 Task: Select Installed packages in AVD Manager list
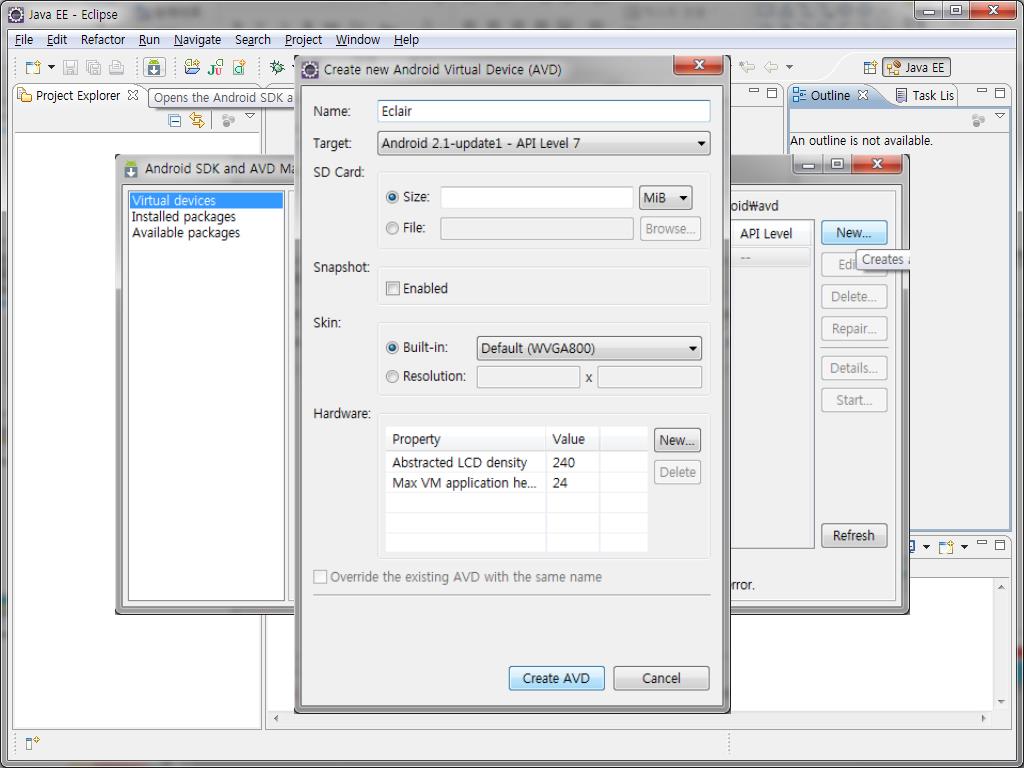tap(184, 216)
